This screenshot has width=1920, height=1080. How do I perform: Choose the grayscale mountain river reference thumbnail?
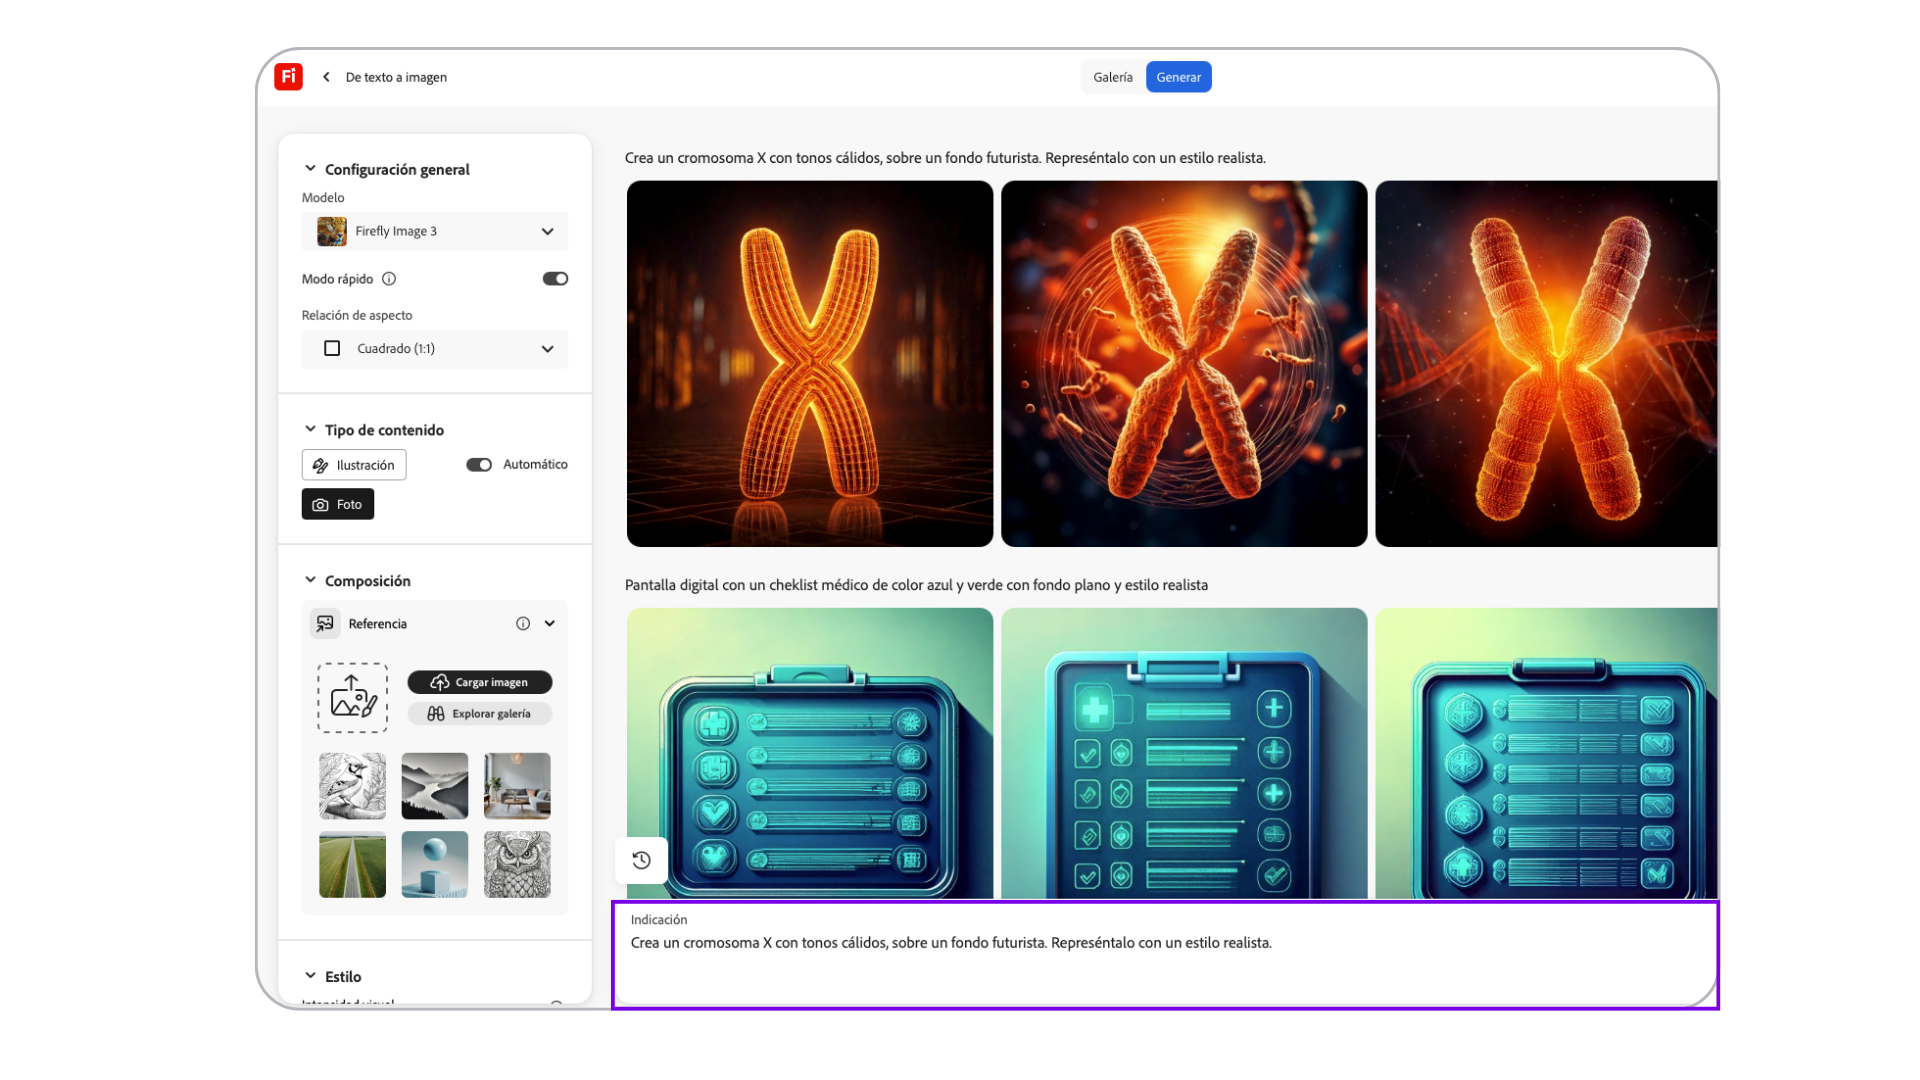coord(435,786)
